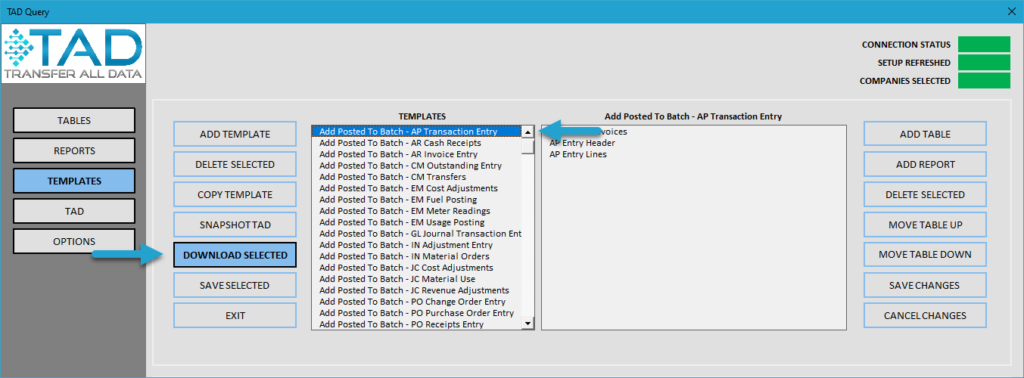The width and height of the screenshot is (1024, 378).
Task: Click MOVE TABLE UP
Action: 925,225
